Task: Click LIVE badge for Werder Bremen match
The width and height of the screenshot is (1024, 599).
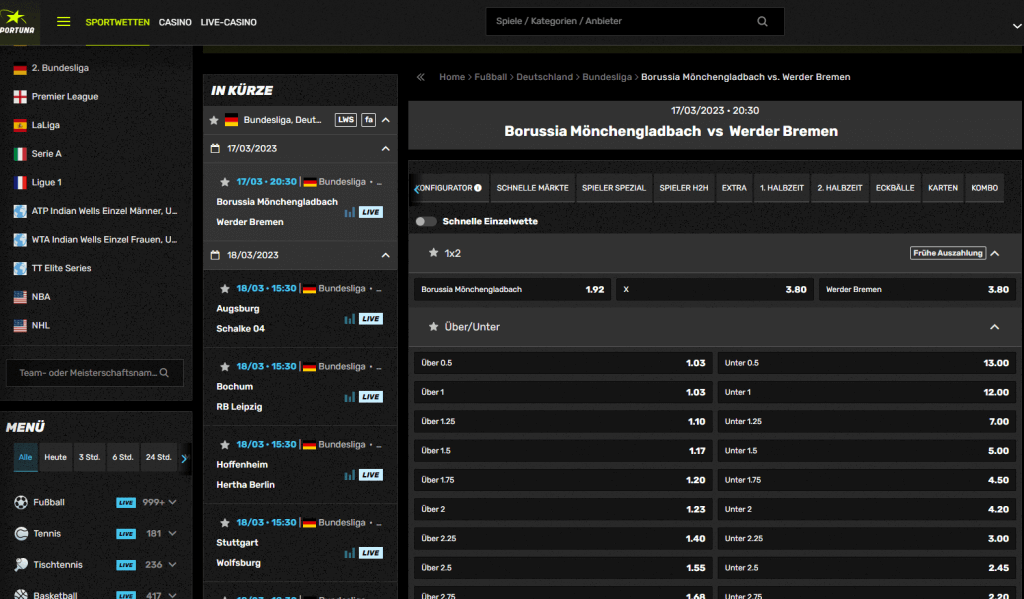Action: [x=371, y=212]
